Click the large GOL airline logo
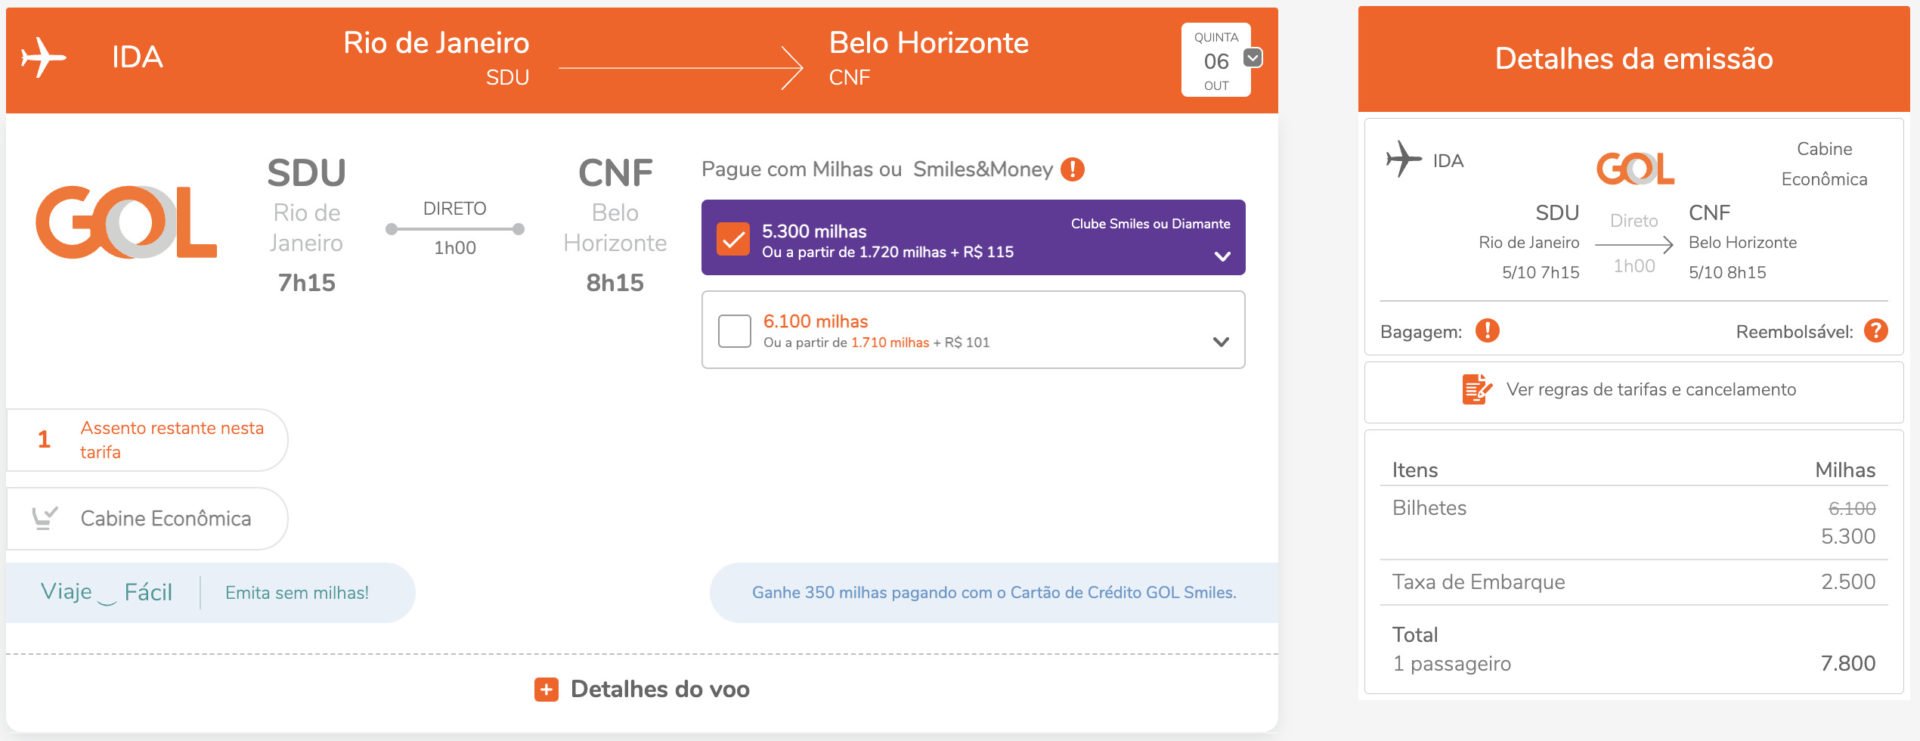1920x741 pixels. point(126,222)
